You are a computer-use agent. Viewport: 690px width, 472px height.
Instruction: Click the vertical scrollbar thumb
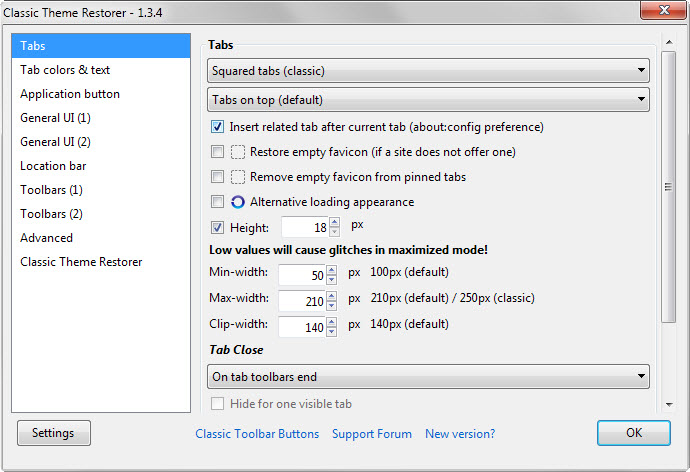[x=669, y=187]
